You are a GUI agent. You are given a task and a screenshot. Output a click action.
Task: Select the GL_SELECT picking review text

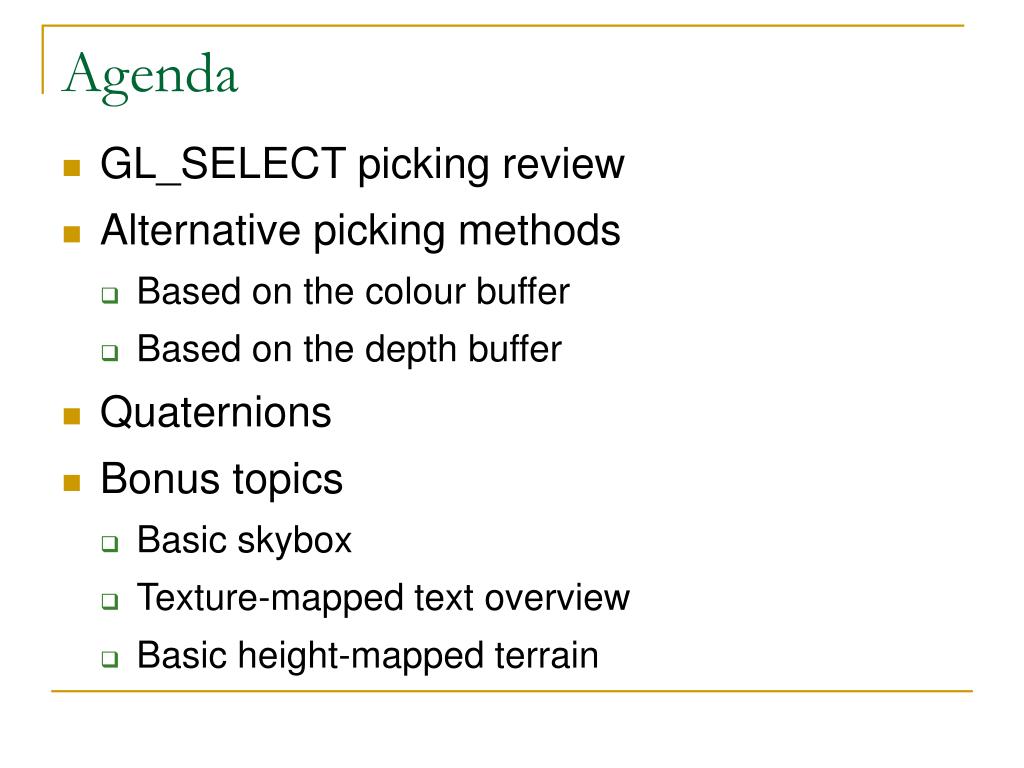pos(362,164)
